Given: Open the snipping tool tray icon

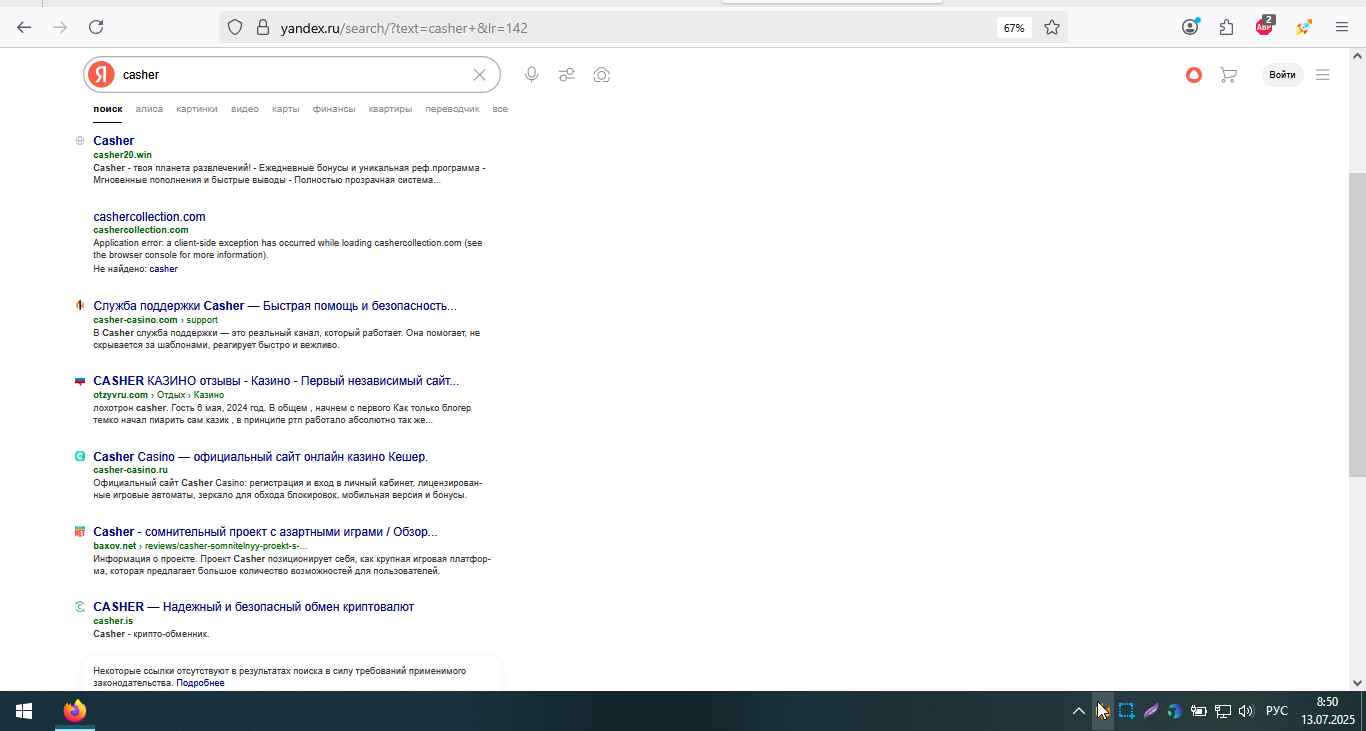Looking at the screenshot, I should click(x=1126, y=711).
